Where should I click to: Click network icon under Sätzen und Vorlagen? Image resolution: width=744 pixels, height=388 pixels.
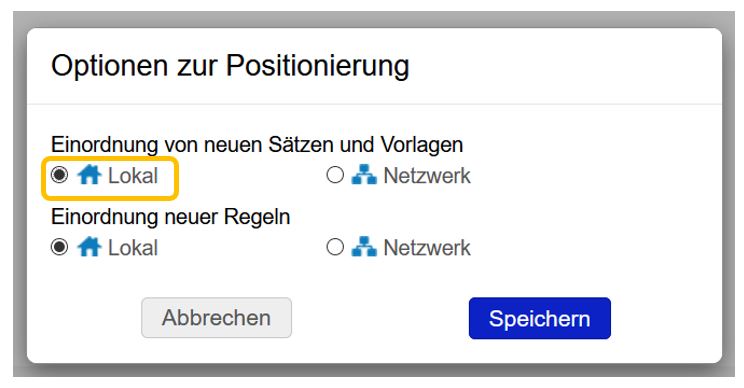point(364,175)
